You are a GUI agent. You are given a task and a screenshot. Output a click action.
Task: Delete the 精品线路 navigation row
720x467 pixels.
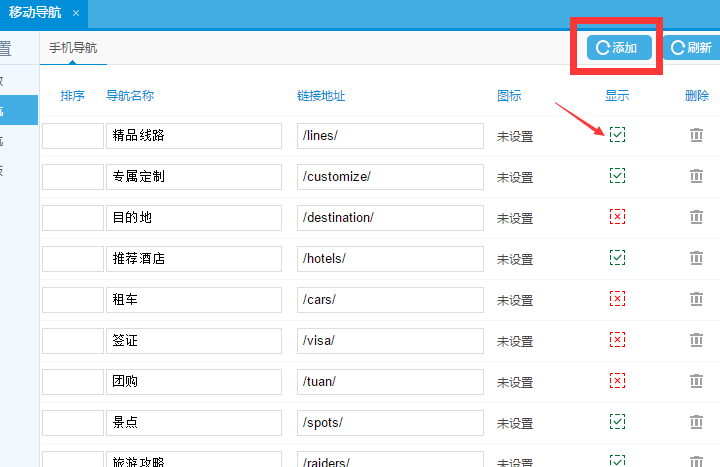point(696,136)
